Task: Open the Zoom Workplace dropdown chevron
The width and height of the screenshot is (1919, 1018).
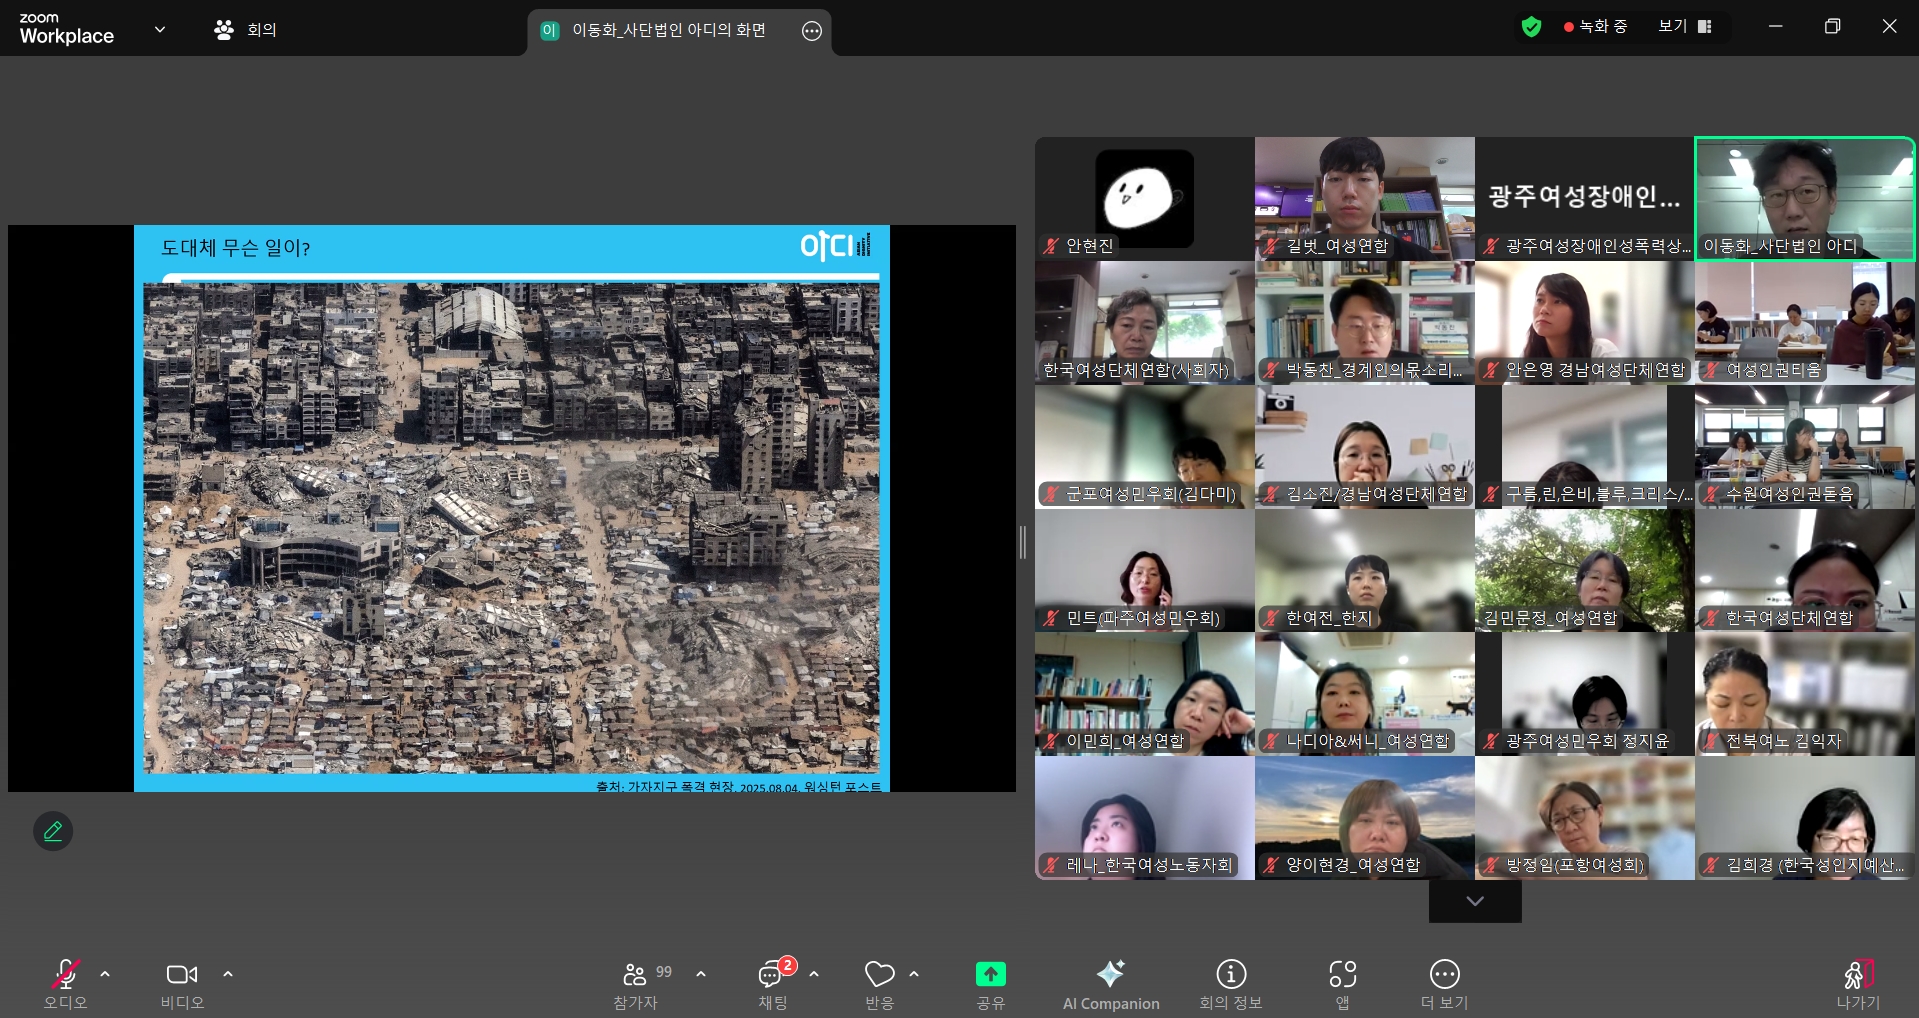Action: [160, 29]
